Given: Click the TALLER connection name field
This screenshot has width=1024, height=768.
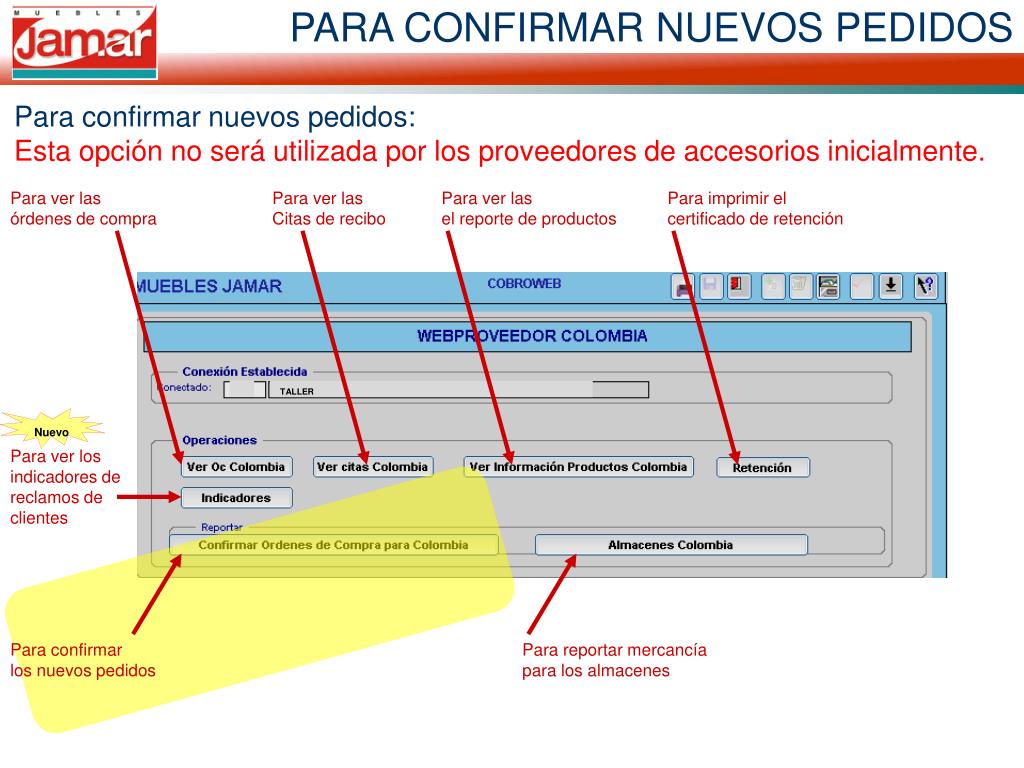Looking at the screenshot, I should coord(458,390).
